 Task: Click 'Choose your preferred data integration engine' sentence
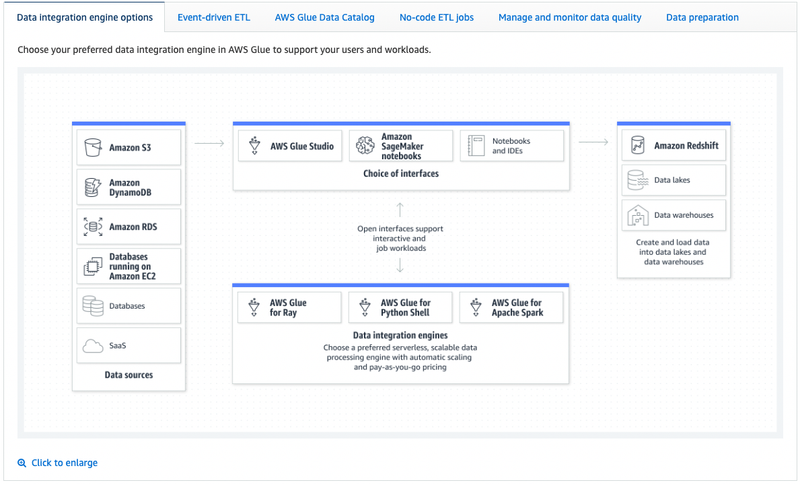(x=224, y=50)
